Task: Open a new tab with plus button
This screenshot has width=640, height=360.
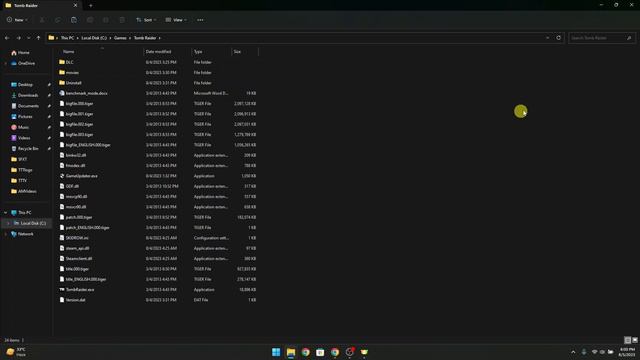Action: (x=91, y=5)
